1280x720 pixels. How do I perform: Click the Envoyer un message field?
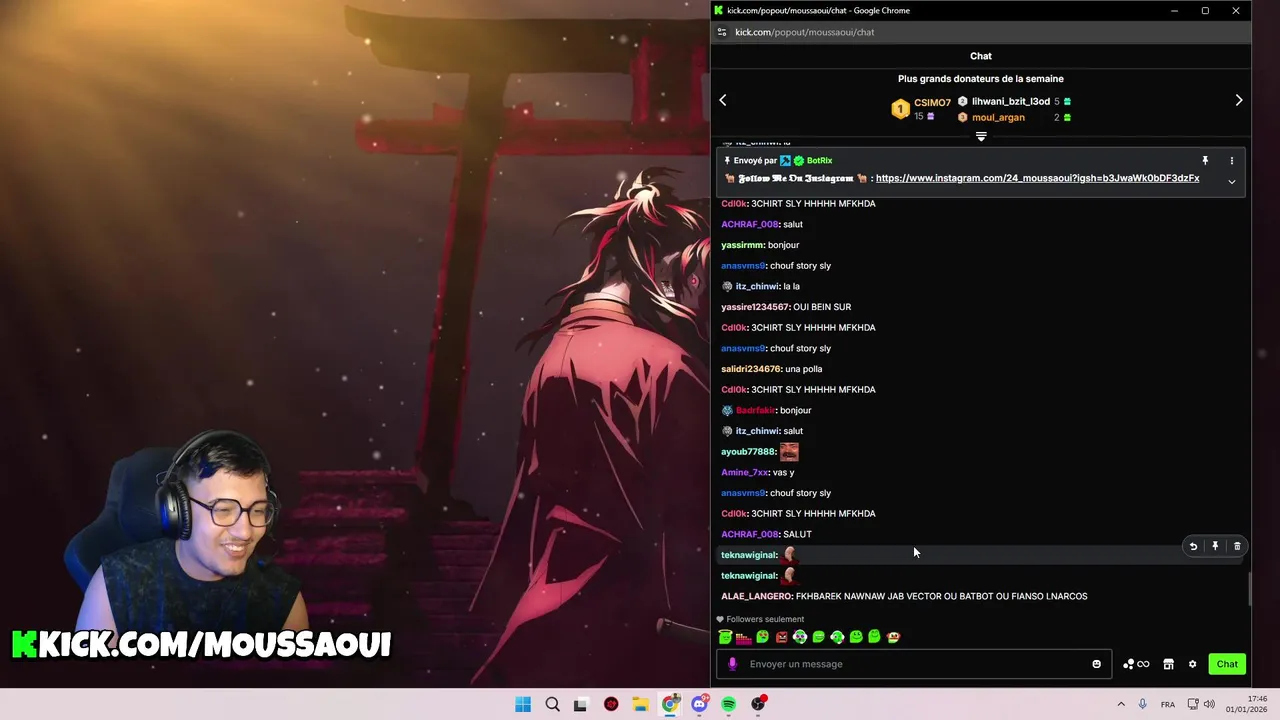click(913, 664)
